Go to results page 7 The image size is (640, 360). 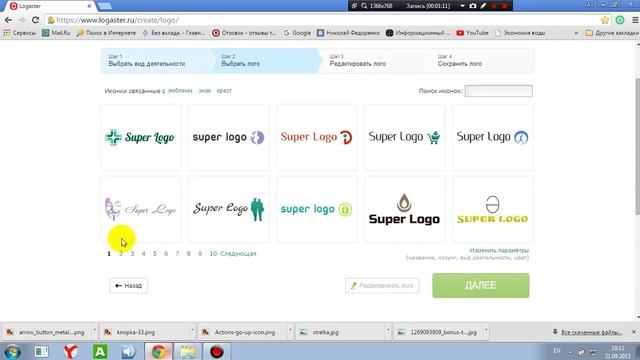[x=177, y=253]
